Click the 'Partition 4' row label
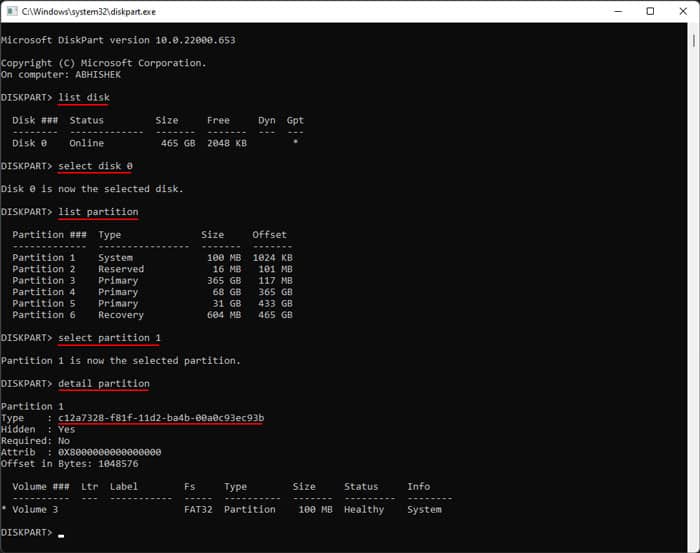Viewport: 700px width, 553px height. point(44,292)
